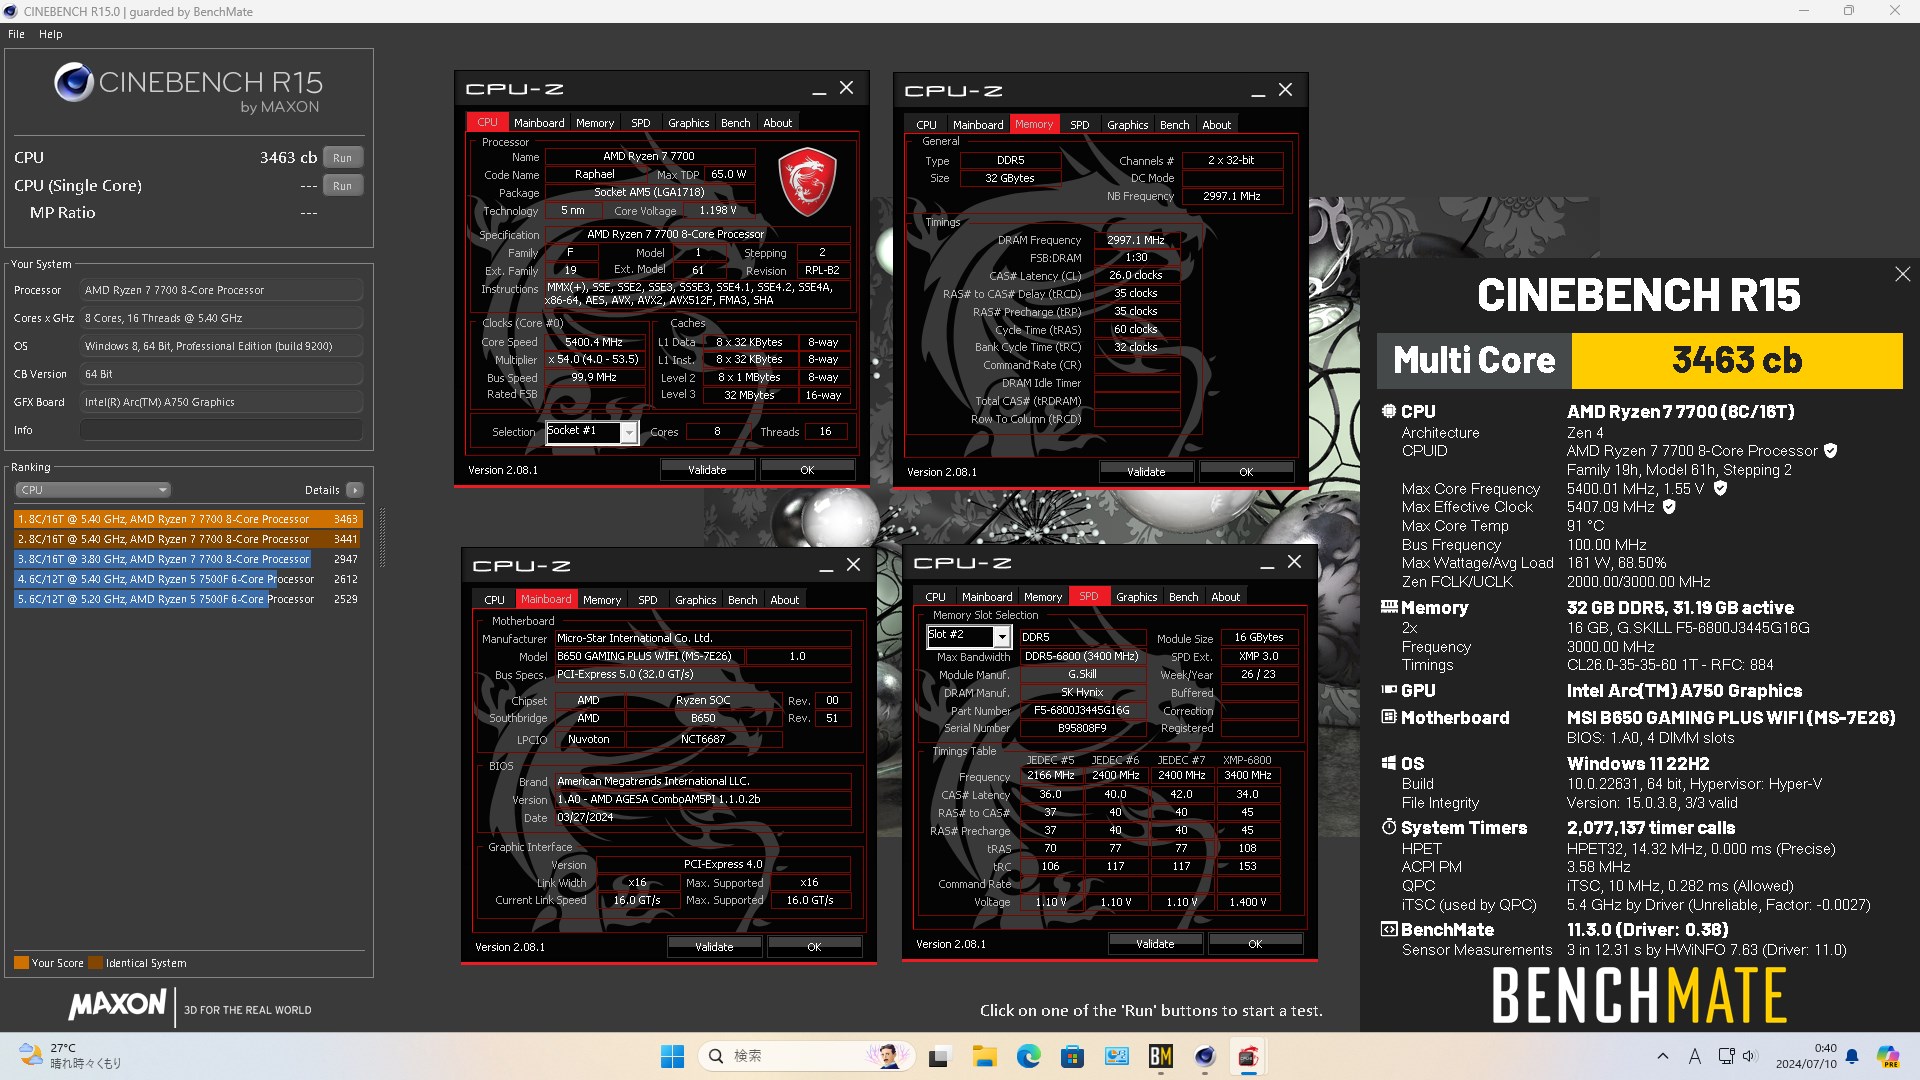This screenshot has width=1920, height=1080.
Task: Click Validate in the CPU-Z SPD window
Action: pyautogui.click(x=1155, y=944)
